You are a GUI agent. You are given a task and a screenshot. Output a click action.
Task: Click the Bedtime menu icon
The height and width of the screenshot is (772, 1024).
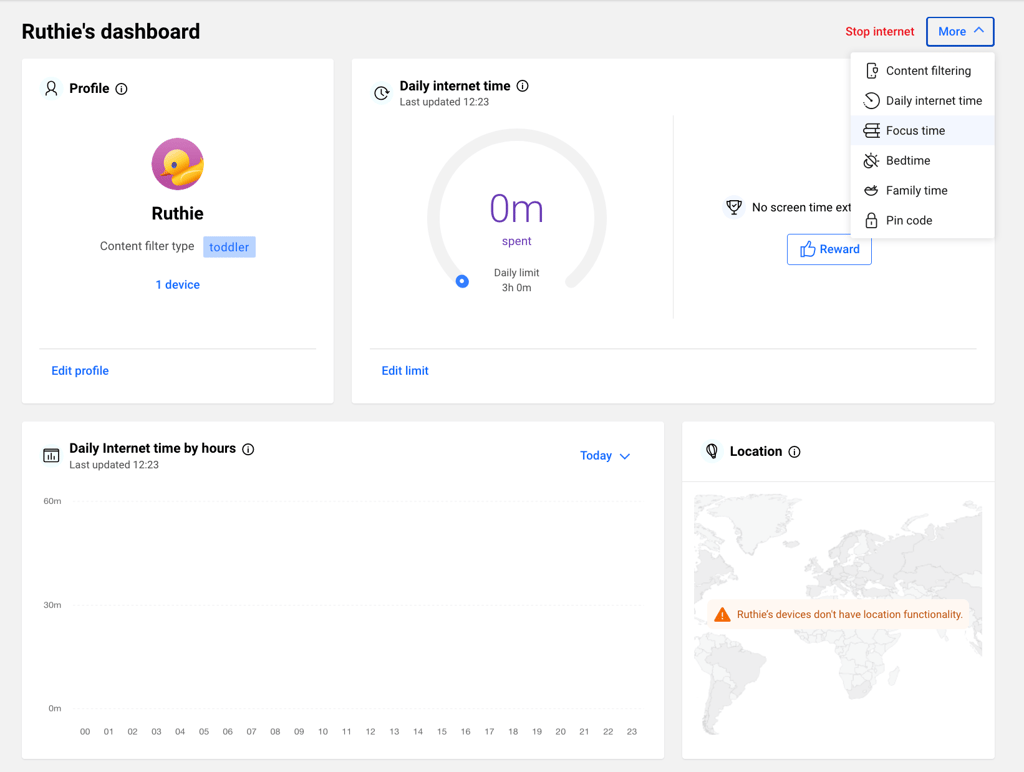871,161
